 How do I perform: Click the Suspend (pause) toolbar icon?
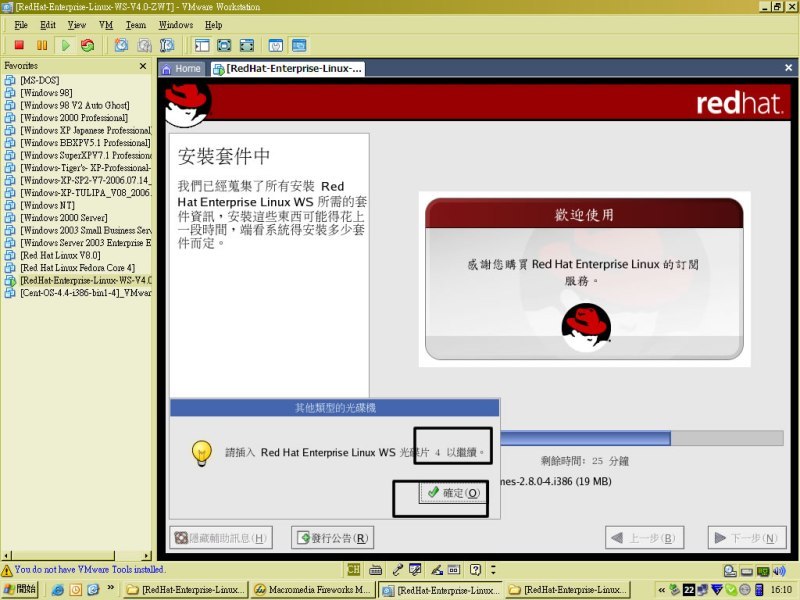(x=42, y=45)
